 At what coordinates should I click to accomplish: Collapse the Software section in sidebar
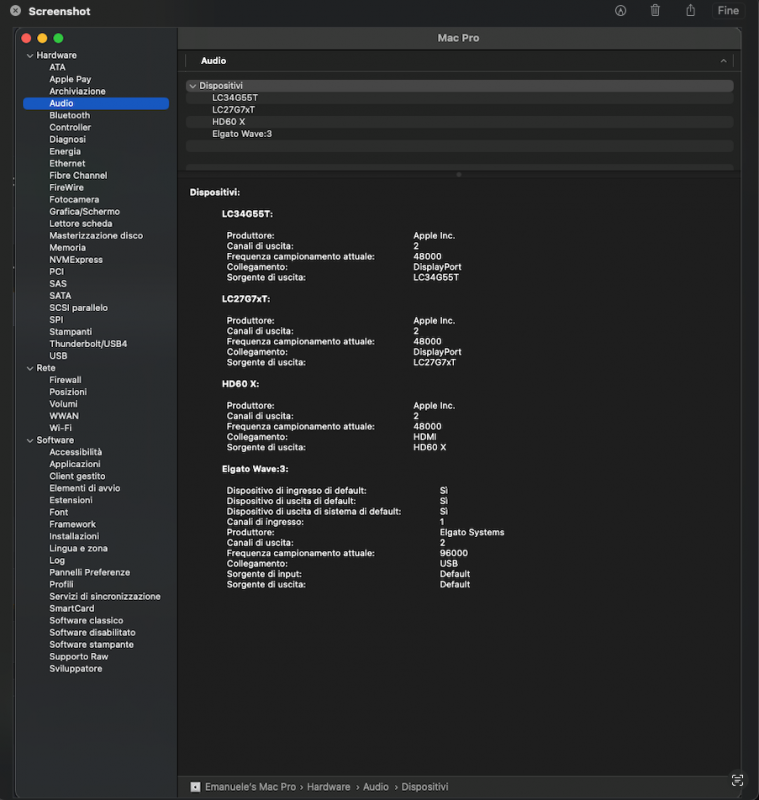(x=30, y=440)
